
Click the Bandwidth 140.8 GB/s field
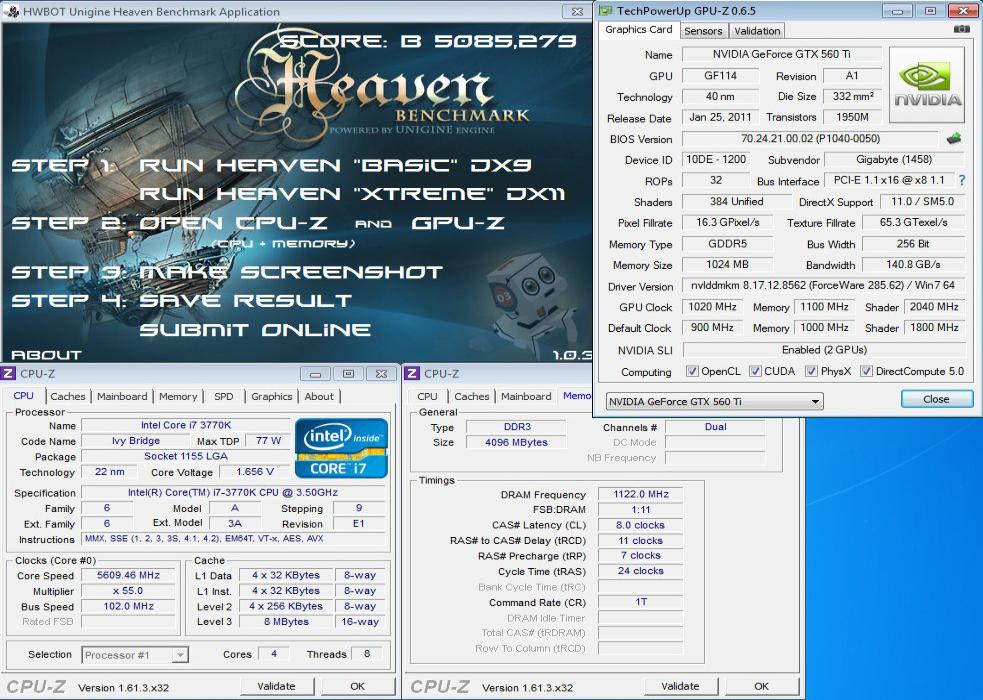tap(913, 264)
